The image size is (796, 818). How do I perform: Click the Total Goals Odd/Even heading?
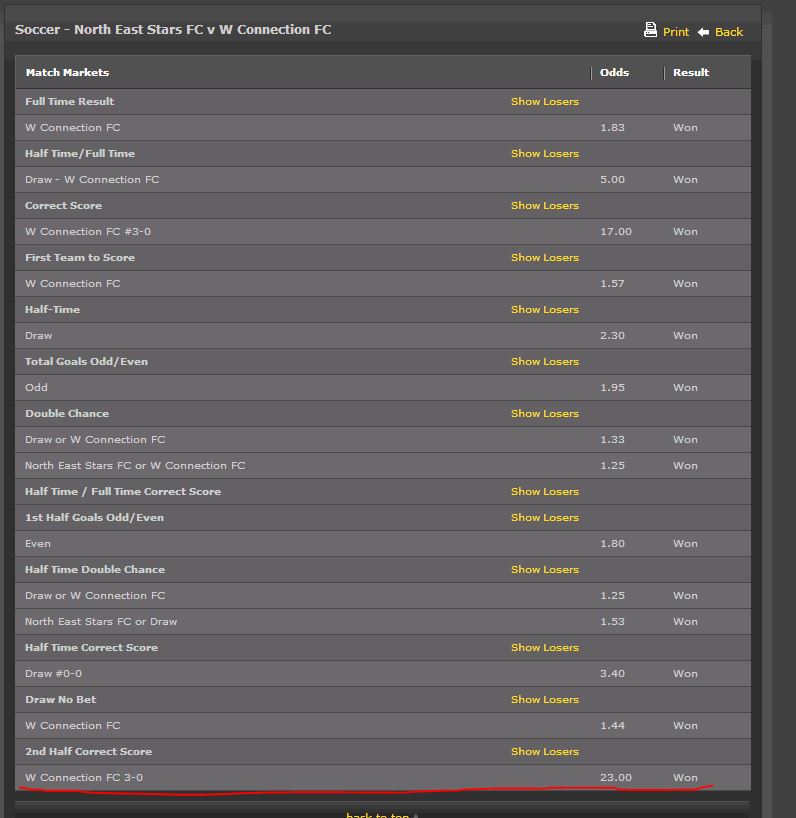tap(86, 362)
